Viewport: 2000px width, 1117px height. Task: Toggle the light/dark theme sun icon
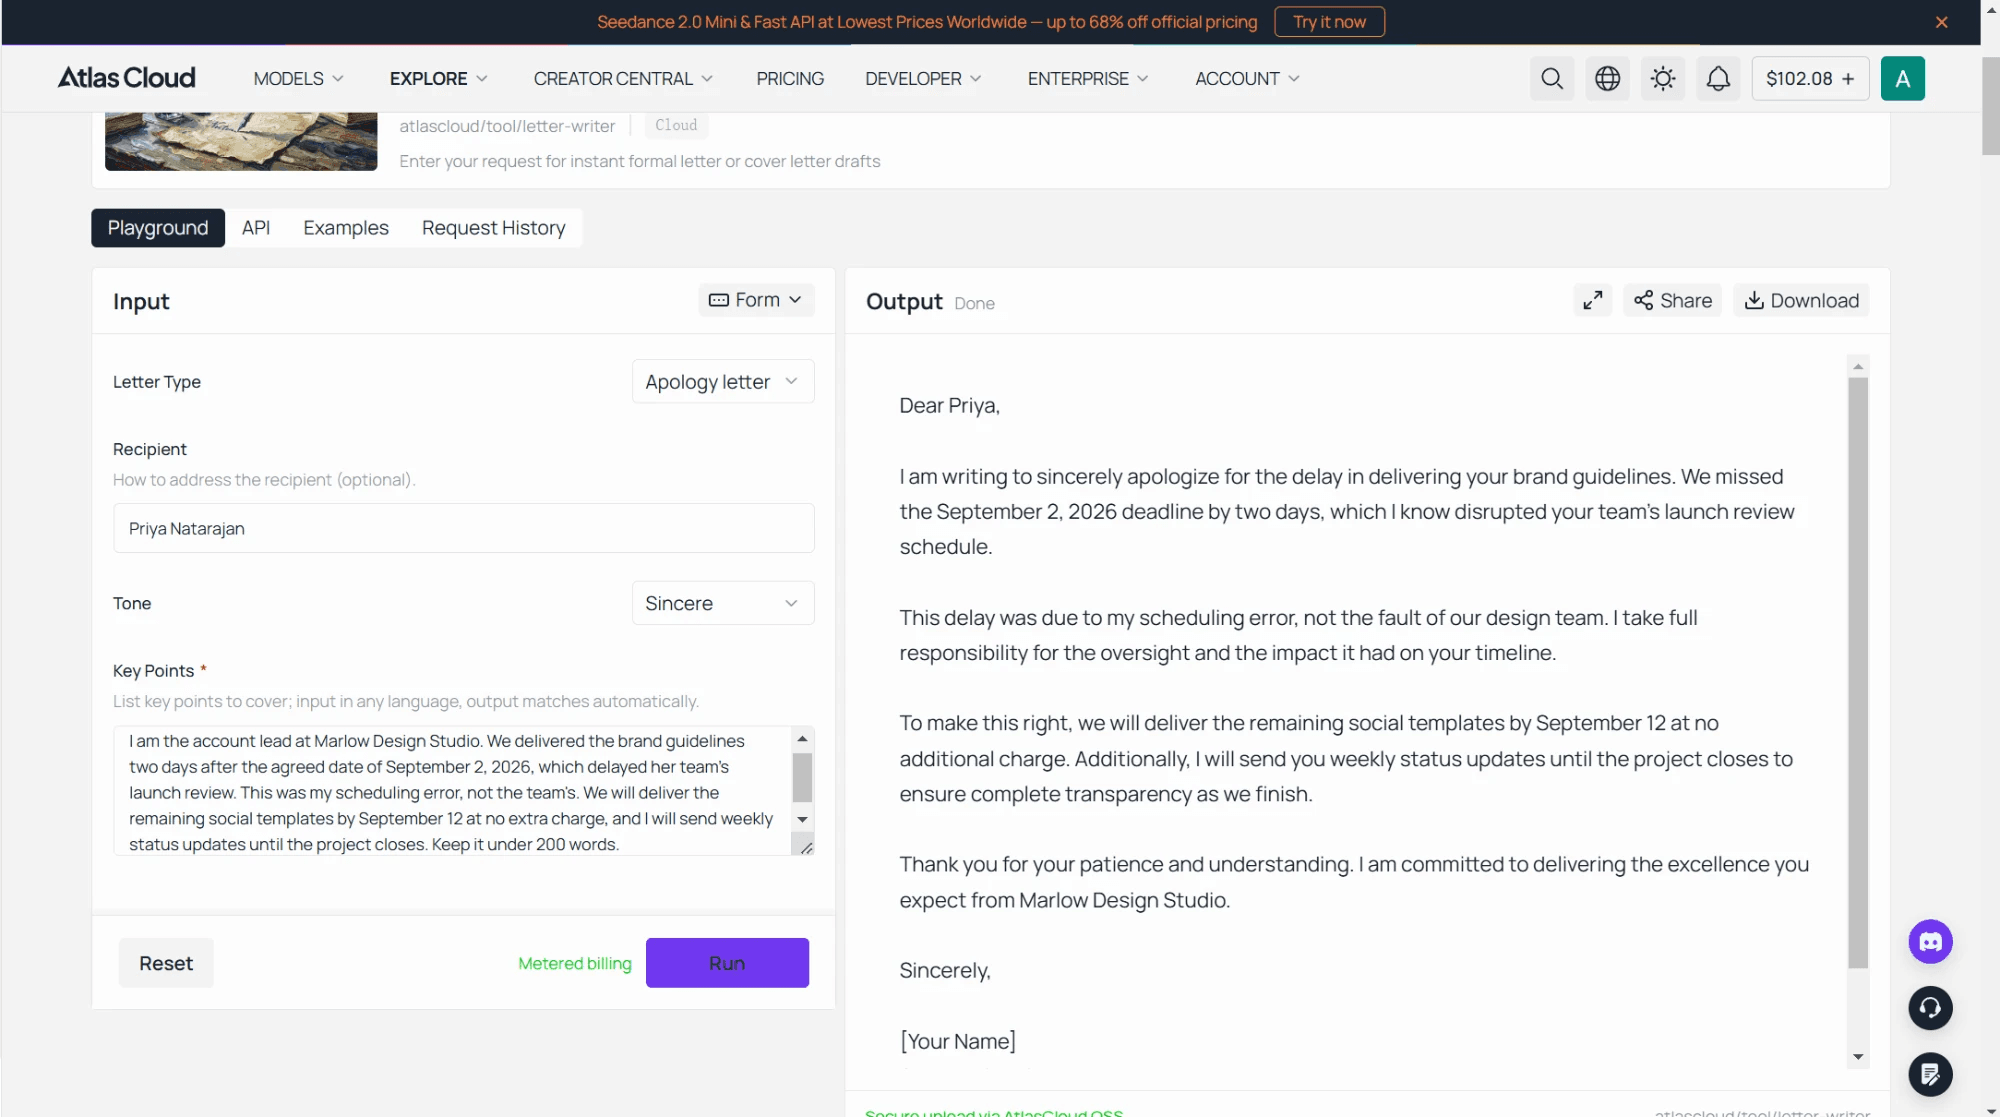pos(1663,79)
